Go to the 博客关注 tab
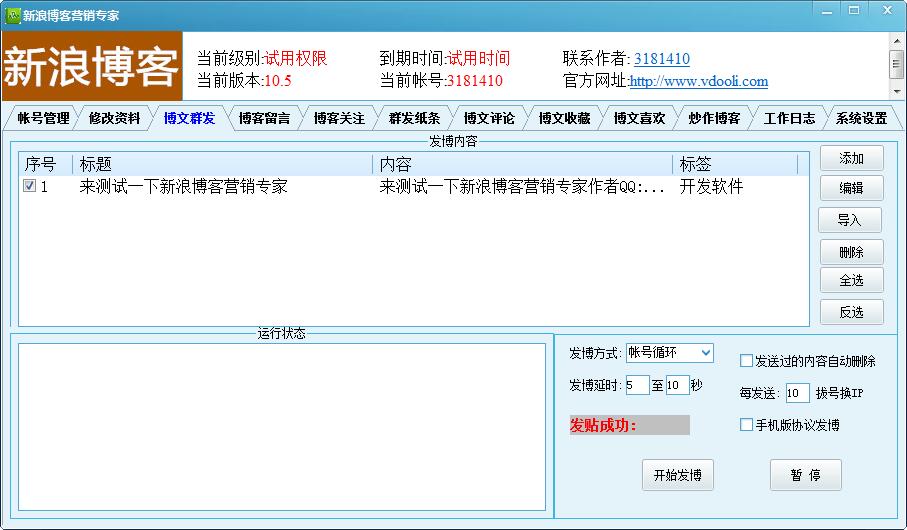 [339, 118]
